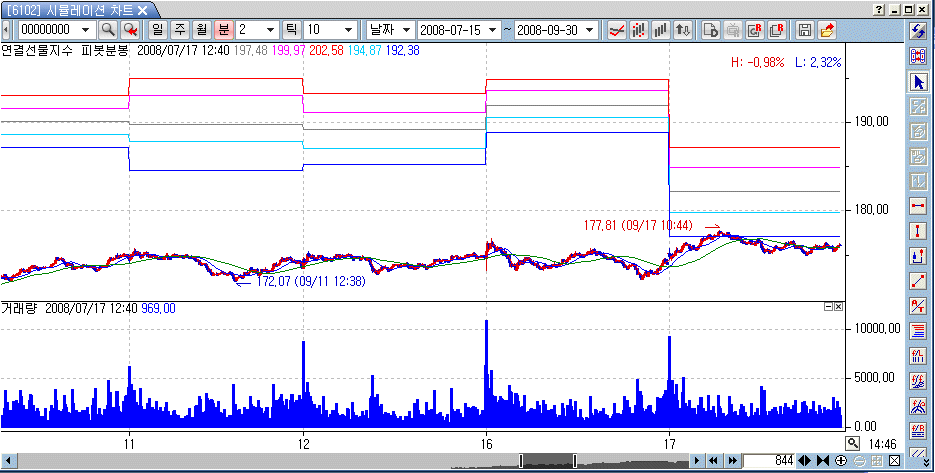Viewport: 935px width, 473px height.
Task: Toggle the 틱 (tick) period button
Action: [x=293, y=29]
